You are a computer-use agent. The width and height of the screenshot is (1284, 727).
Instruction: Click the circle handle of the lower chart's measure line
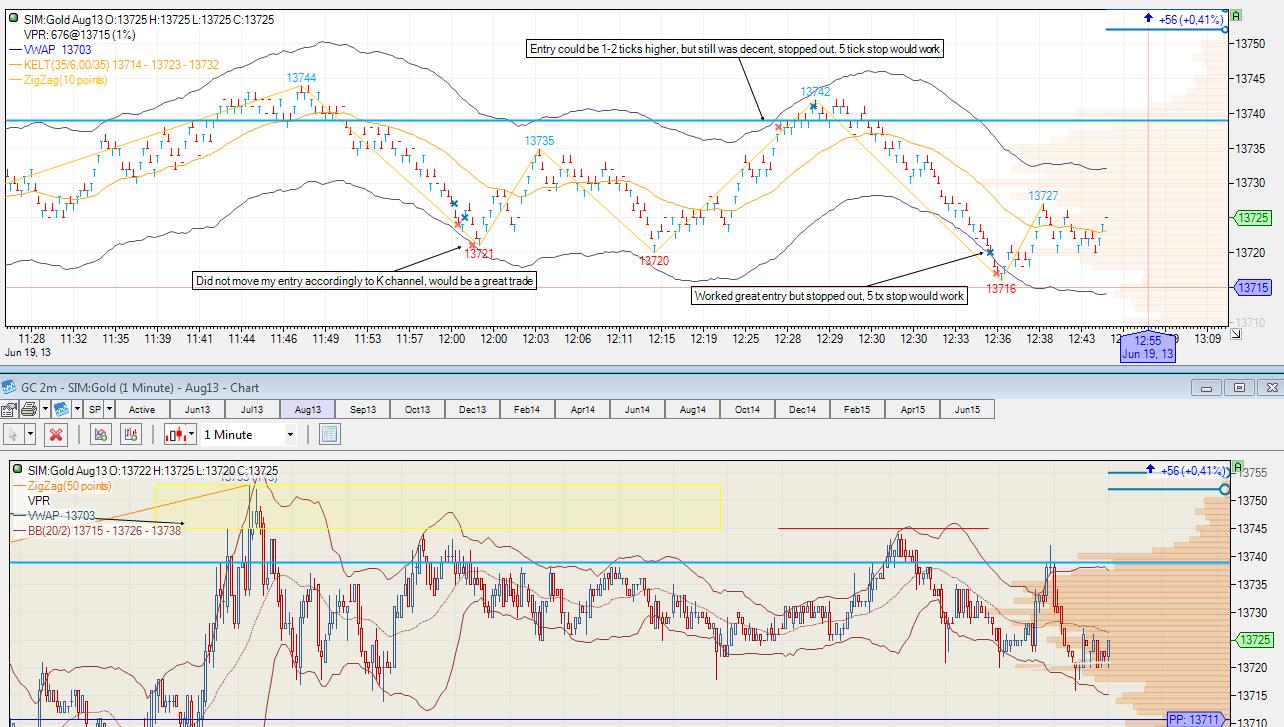tap(1225, 489)
